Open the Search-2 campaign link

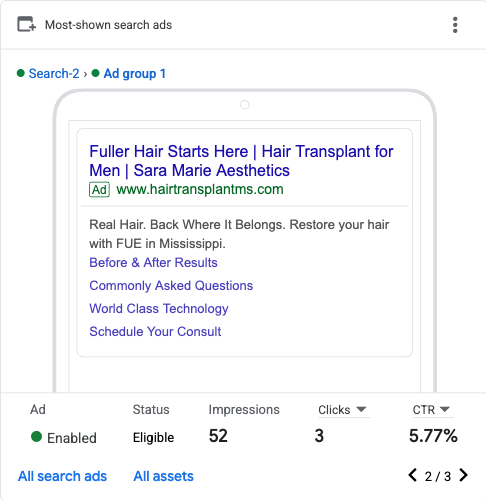[54, 73]
